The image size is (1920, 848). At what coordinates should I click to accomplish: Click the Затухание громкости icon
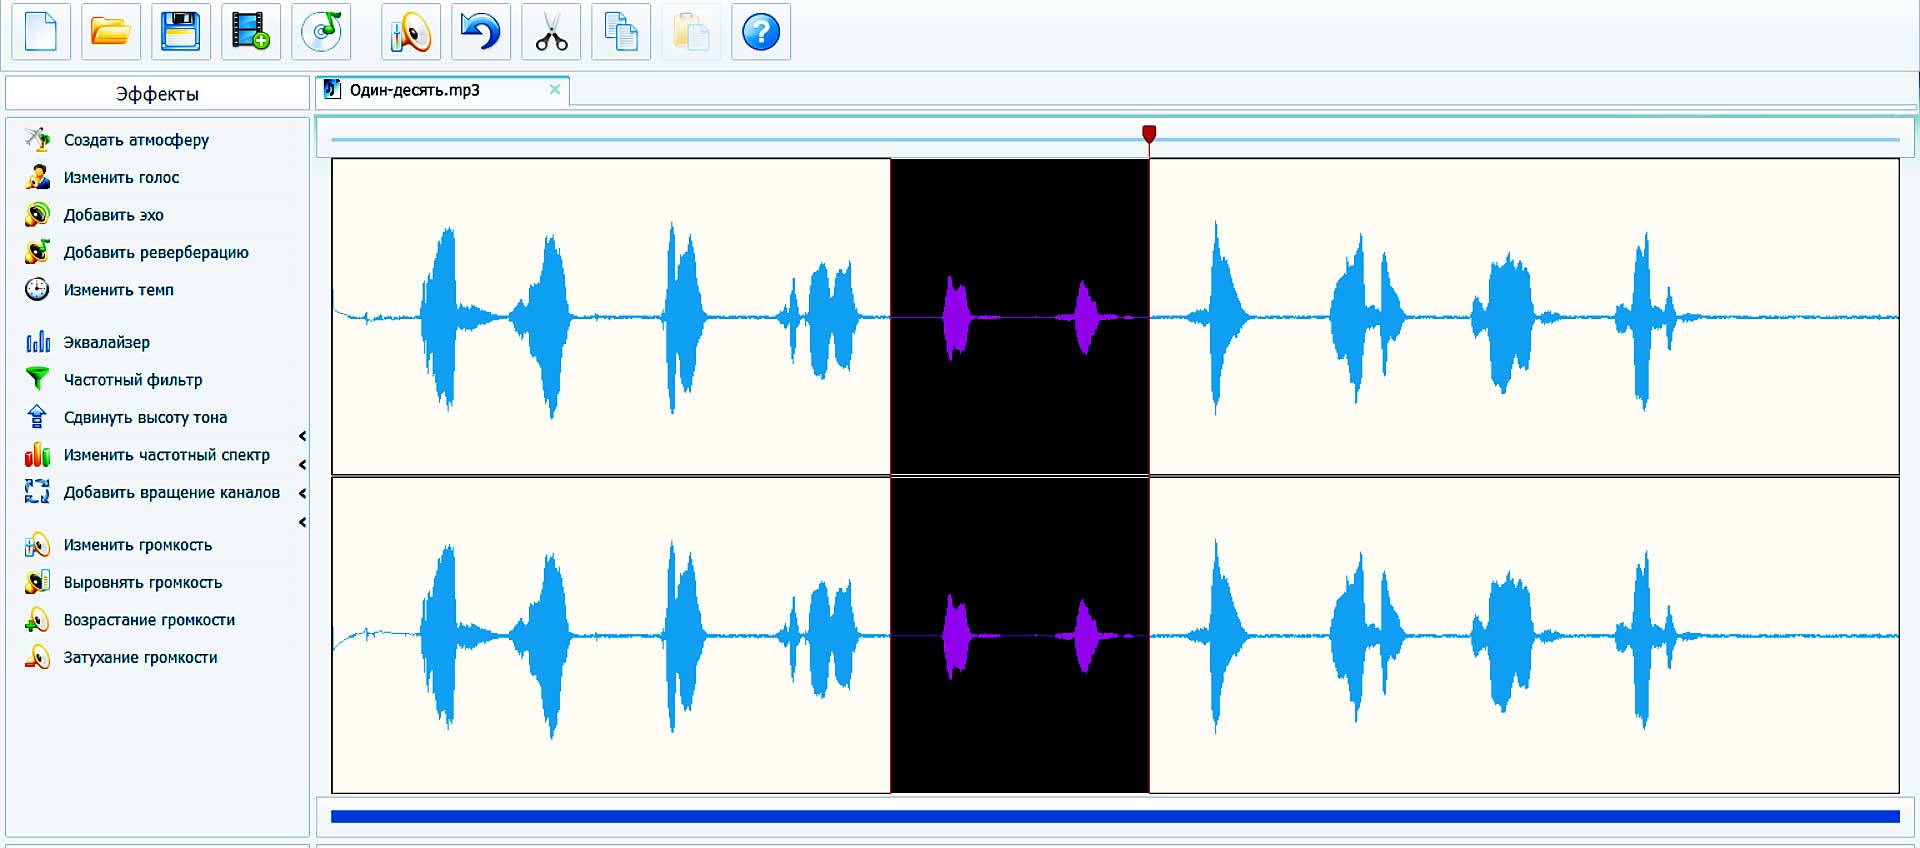click(37, 657)
